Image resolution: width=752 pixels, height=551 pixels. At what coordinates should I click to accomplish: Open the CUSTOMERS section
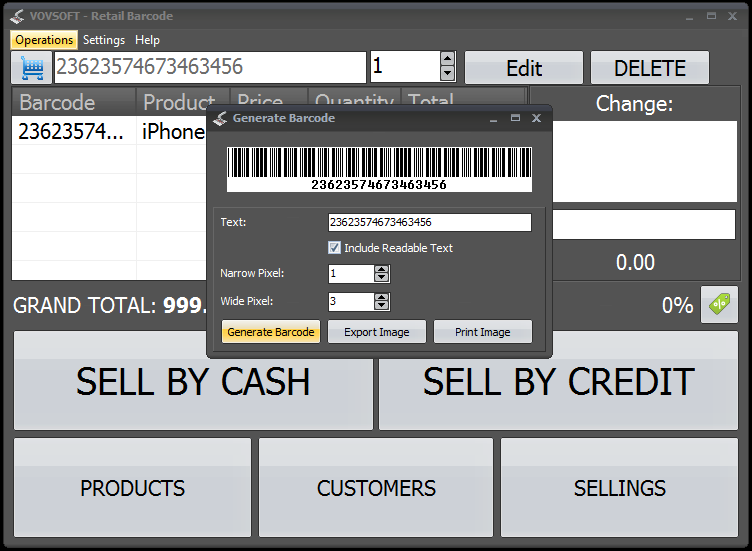pyautogui.click(x=376, y=488)
